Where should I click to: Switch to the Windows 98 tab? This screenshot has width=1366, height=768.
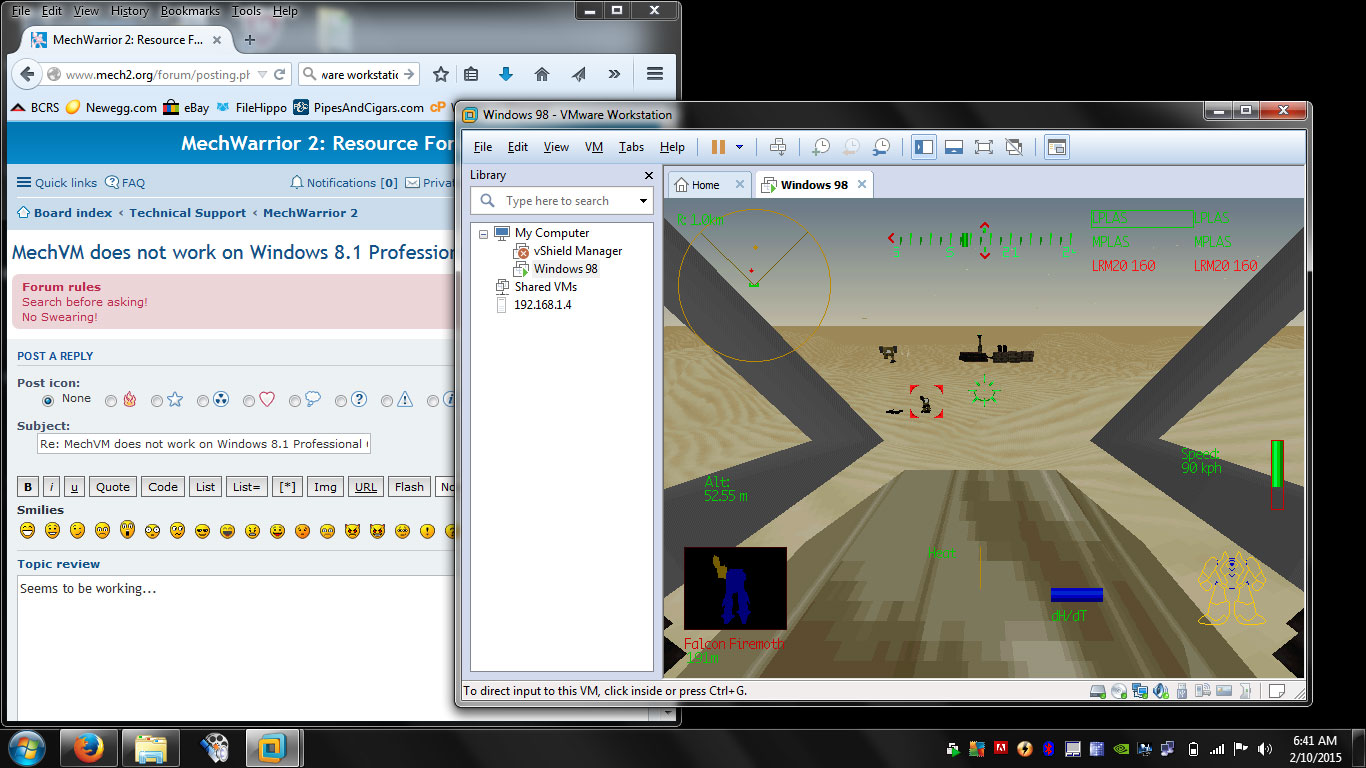[816, 184]
